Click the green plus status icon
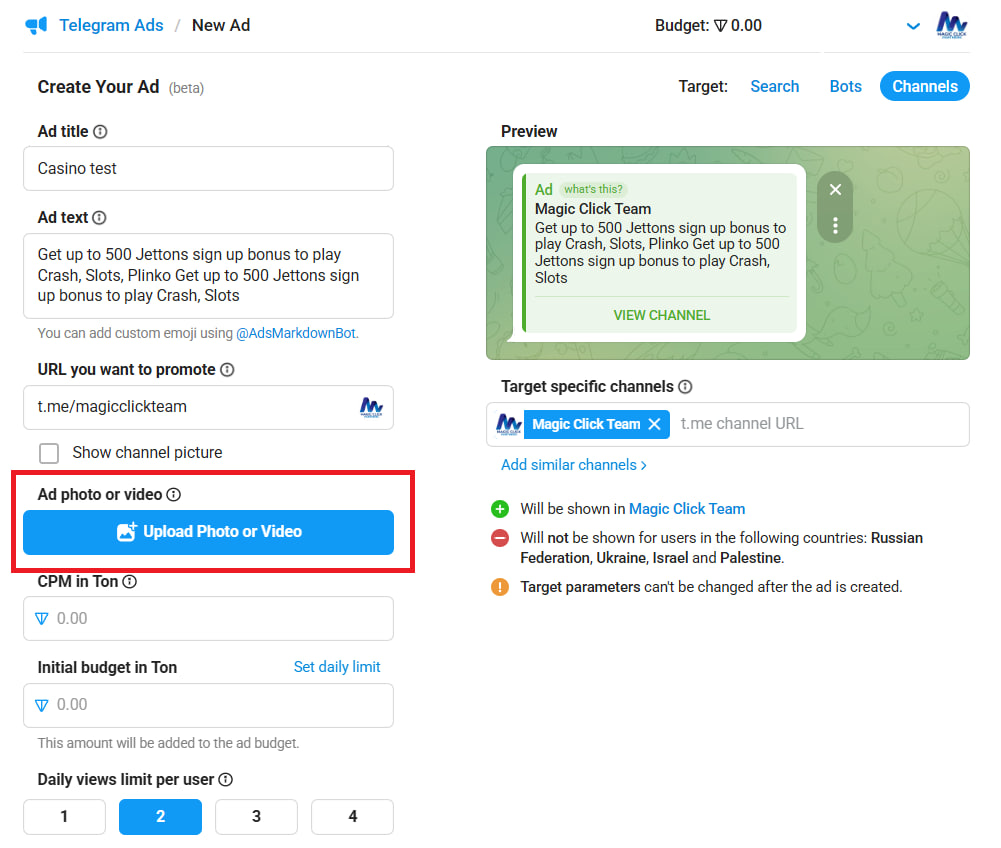 tap(500, 509)
